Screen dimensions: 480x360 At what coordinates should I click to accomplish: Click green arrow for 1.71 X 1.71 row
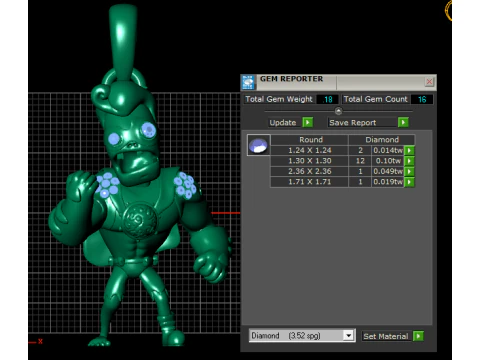[409, 182]
